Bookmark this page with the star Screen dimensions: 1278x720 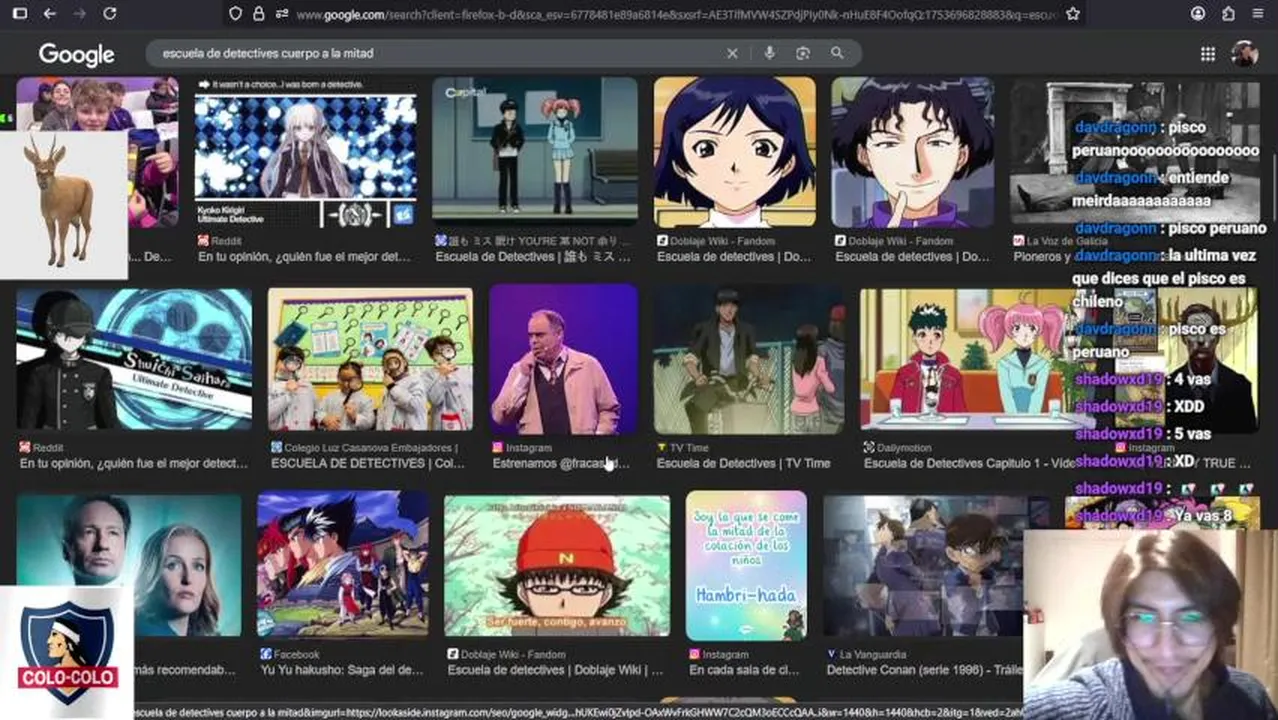tap(1073, 14)
